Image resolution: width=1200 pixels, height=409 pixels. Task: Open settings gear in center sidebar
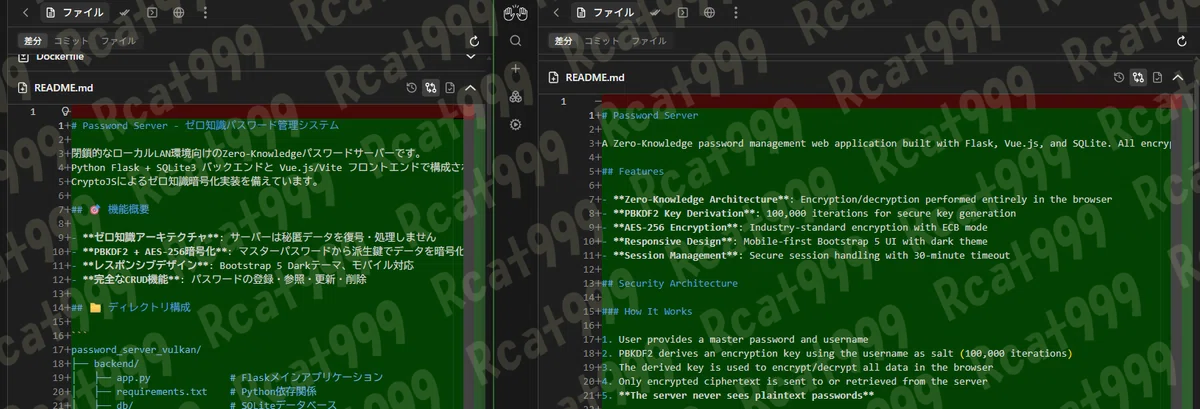tap(516, 124)
